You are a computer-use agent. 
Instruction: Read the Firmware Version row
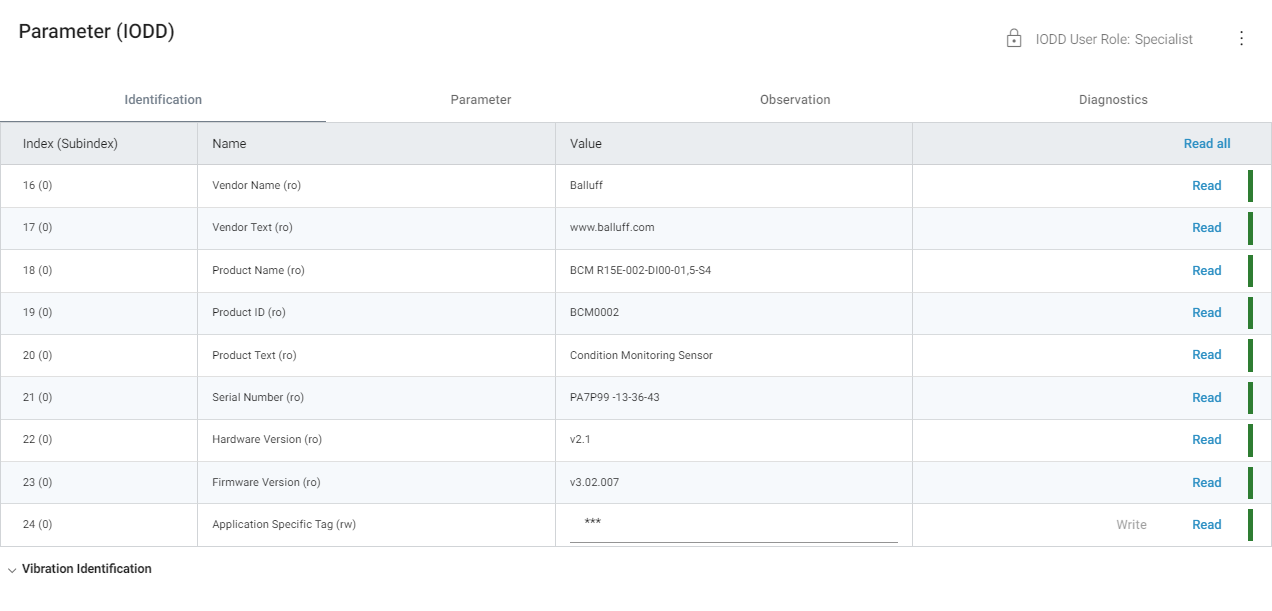pyautogui.click(x=1206, y=483)
